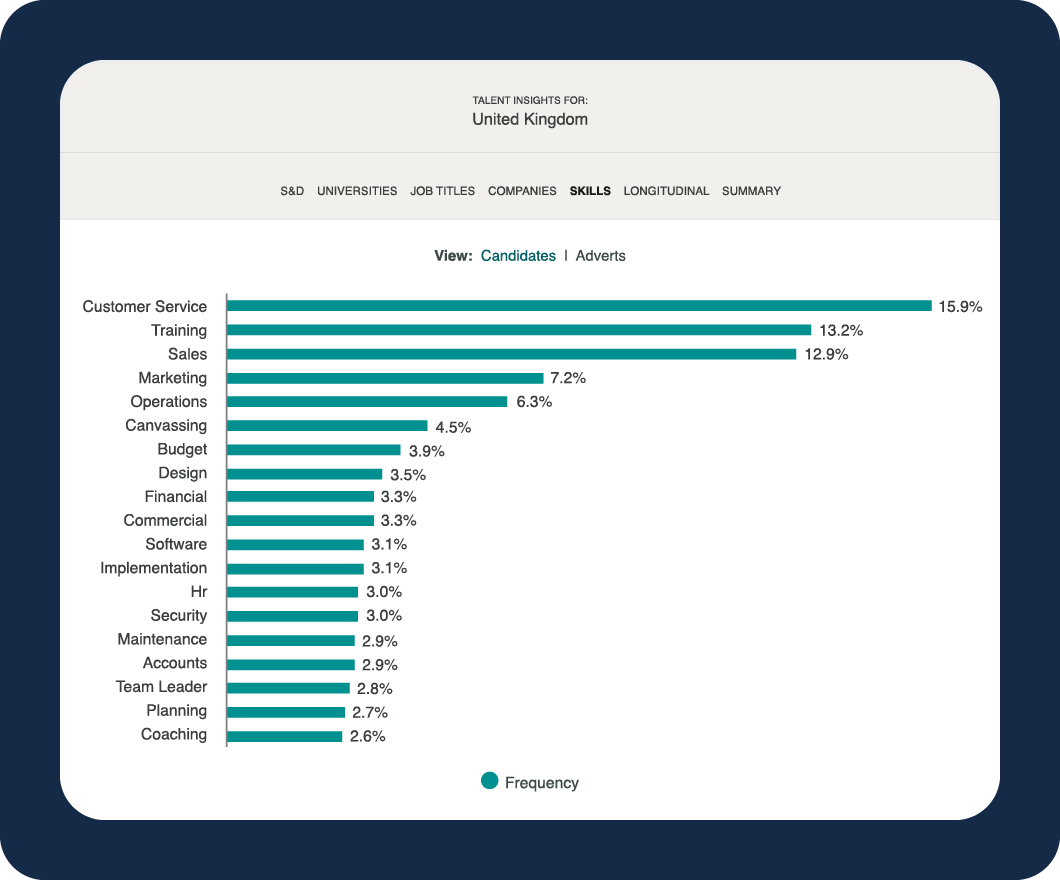The width and height of the screenshot is (1060, 880).
Task: Switch the view to Adverts
Action: pos(600,256)
